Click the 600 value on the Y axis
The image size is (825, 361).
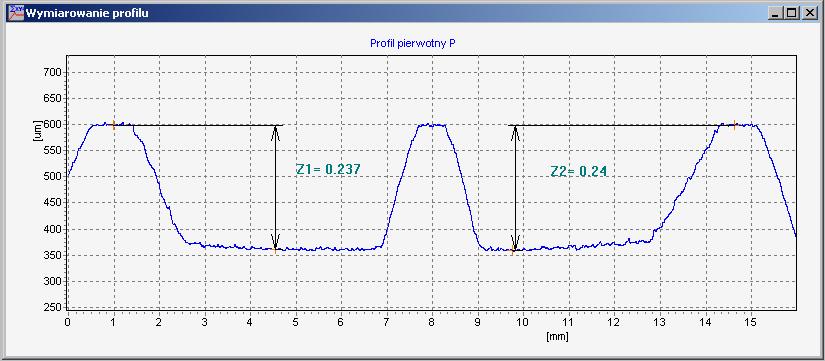click(54, 125)
